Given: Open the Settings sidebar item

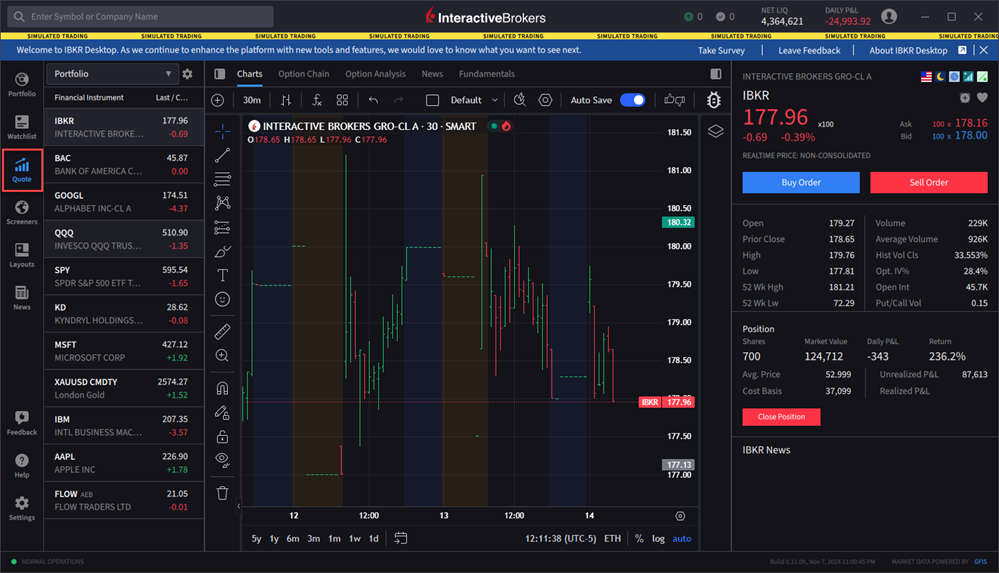Looking at the screenshot, I should point(22,509).
